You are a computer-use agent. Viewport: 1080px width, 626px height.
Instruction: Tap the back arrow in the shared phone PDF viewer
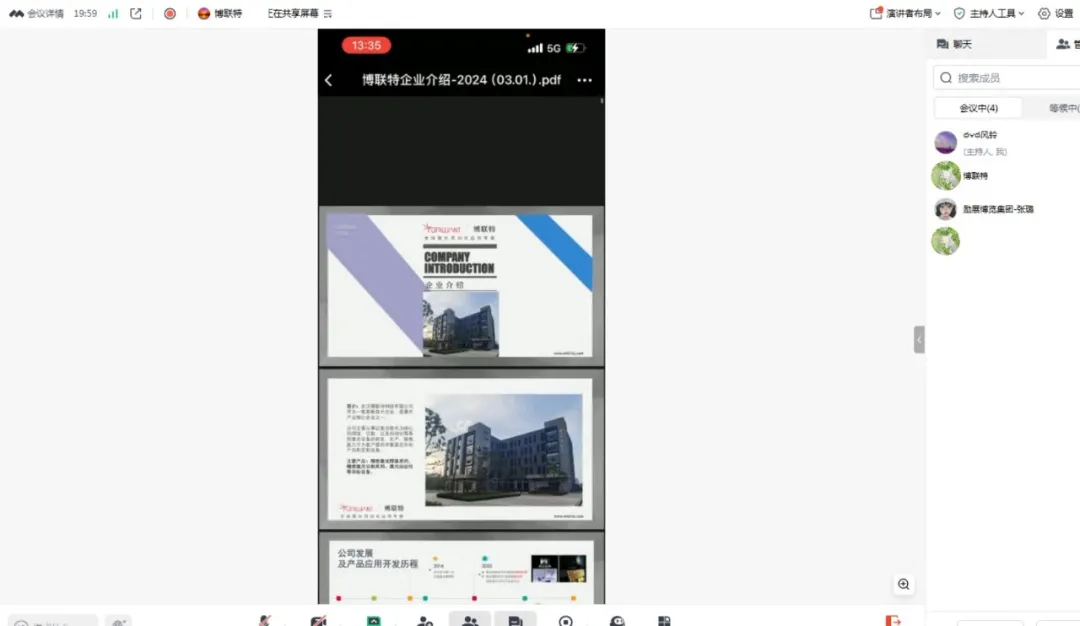(329, 81)
